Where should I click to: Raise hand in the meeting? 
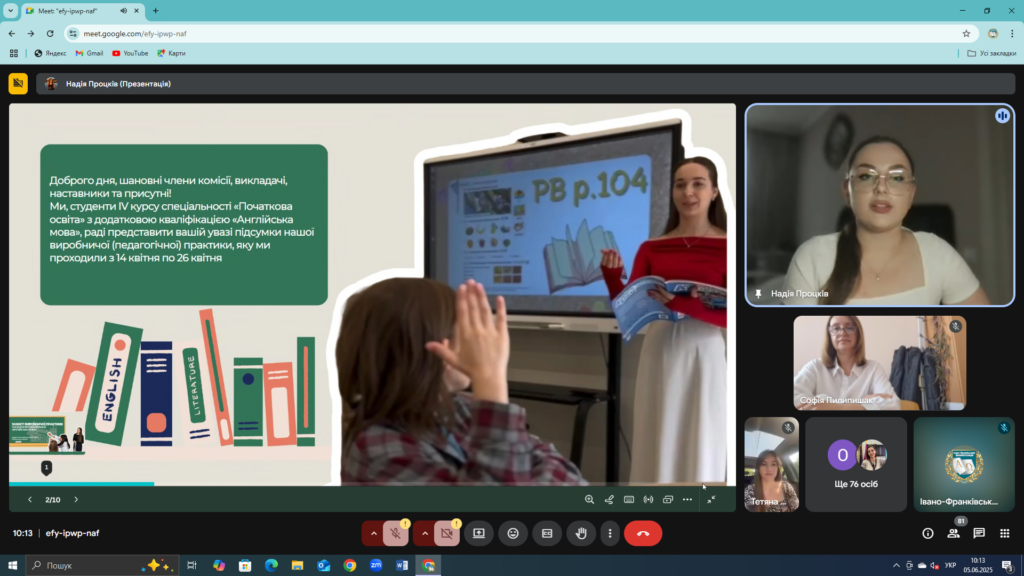tap(581, 534)
